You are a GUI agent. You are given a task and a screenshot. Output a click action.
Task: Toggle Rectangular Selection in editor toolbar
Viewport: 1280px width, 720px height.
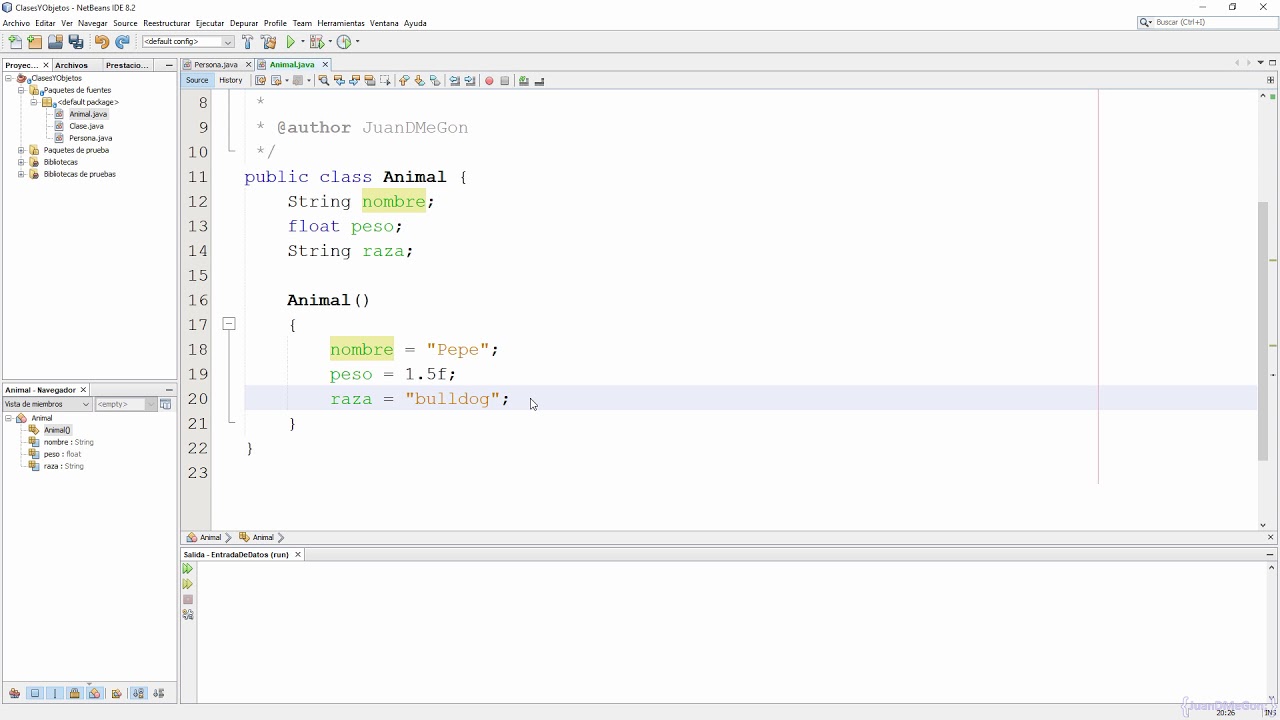click(x=385, y=81)
